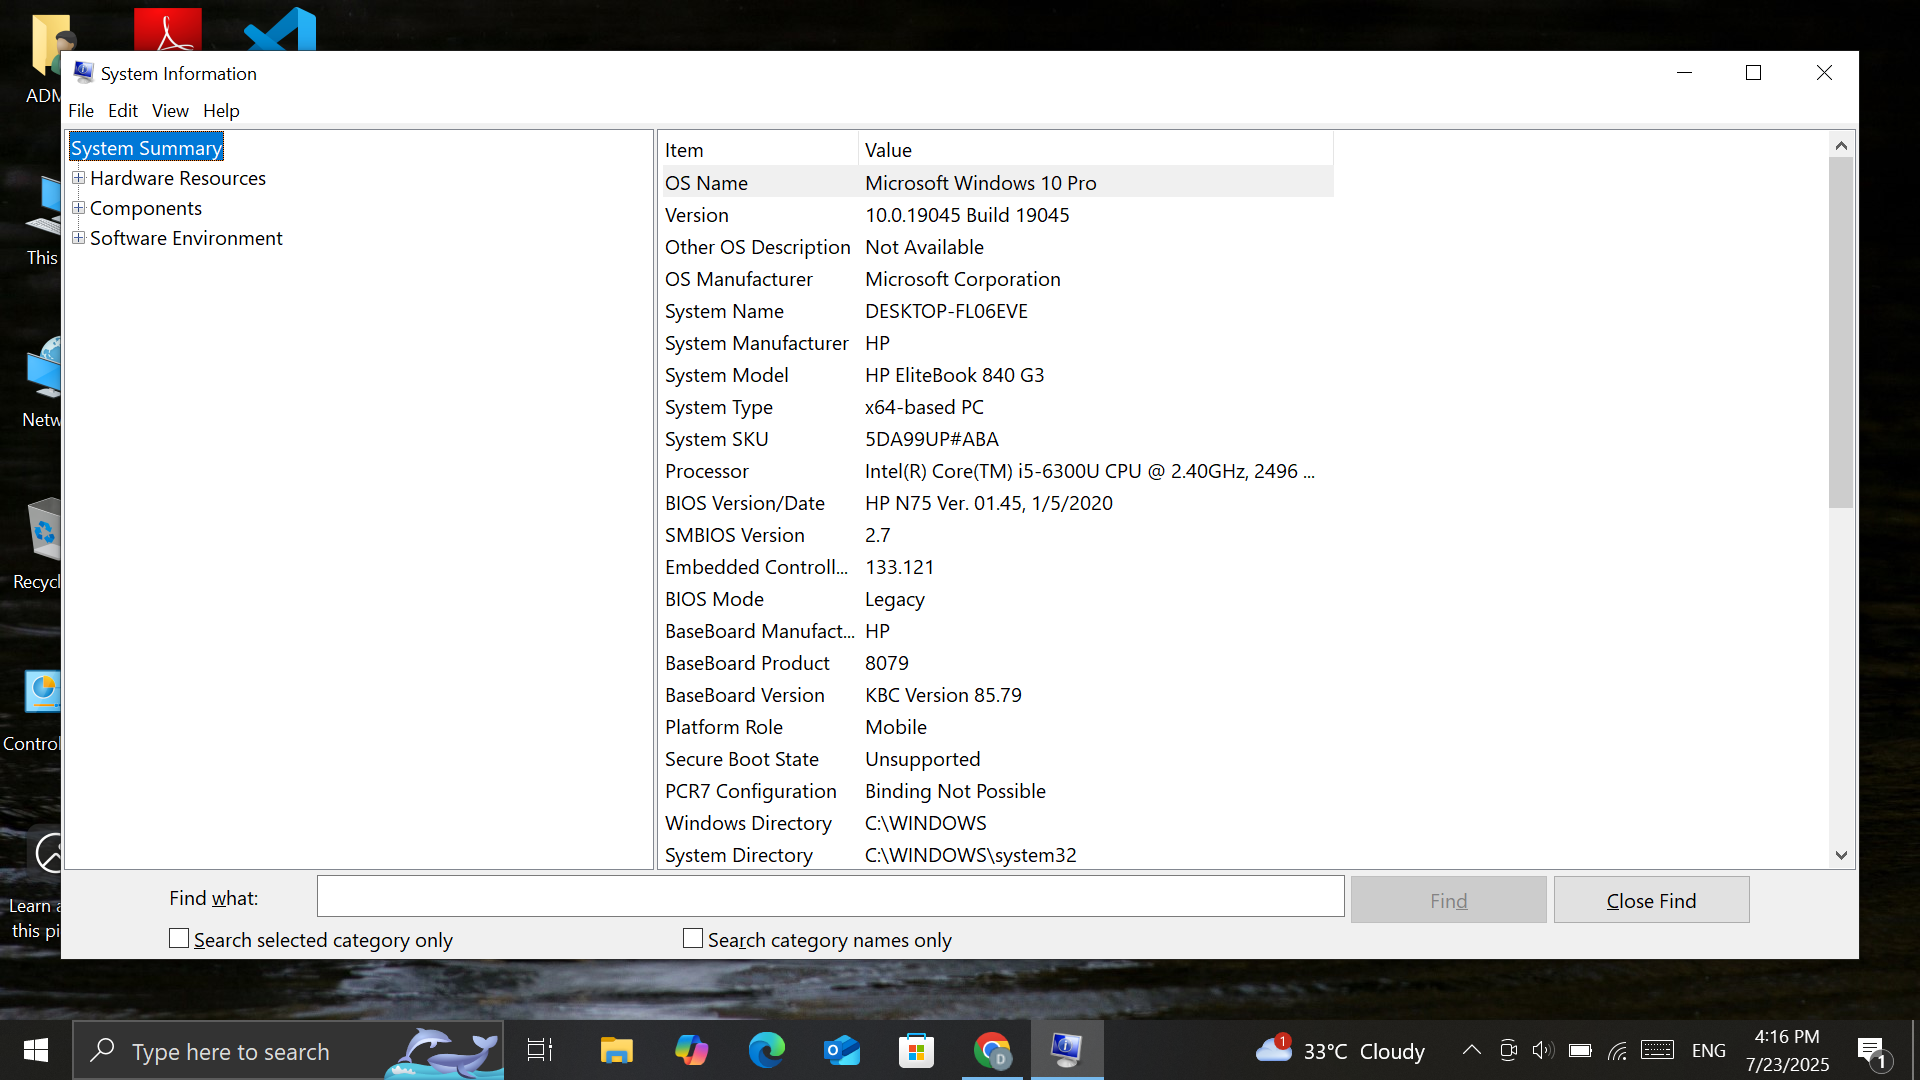Open the Meet Now tray icon
Image resolution: width=1920 pixels, height=1080 pixels.
click(x=1508, y=1050)
